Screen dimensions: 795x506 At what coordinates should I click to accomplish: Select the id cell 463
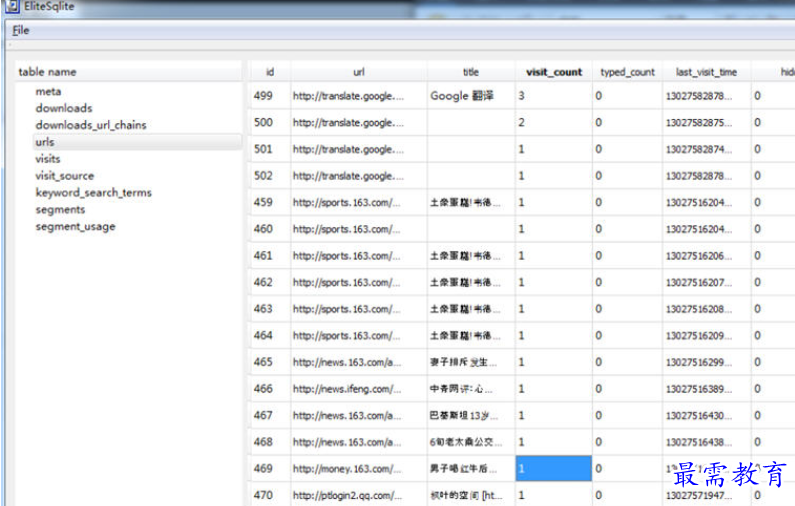pyautogui.click(x=270, y=309)
